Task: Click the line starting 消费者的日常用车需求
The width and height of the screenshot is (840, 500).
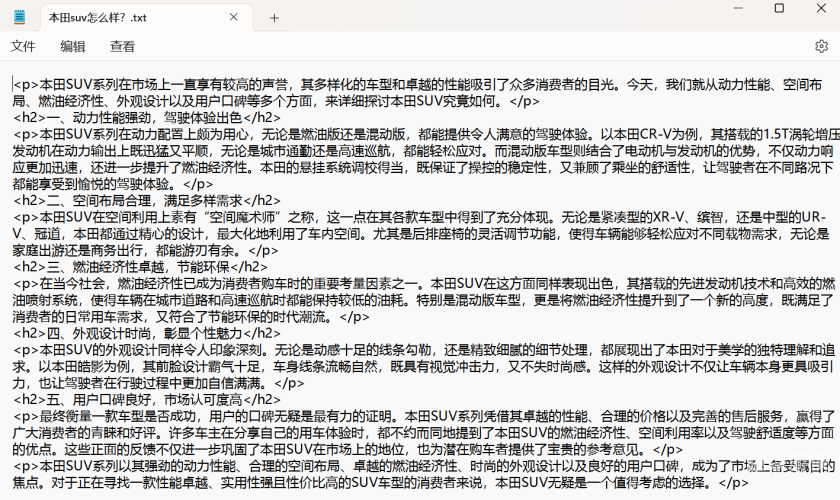Action: point(191,317)
